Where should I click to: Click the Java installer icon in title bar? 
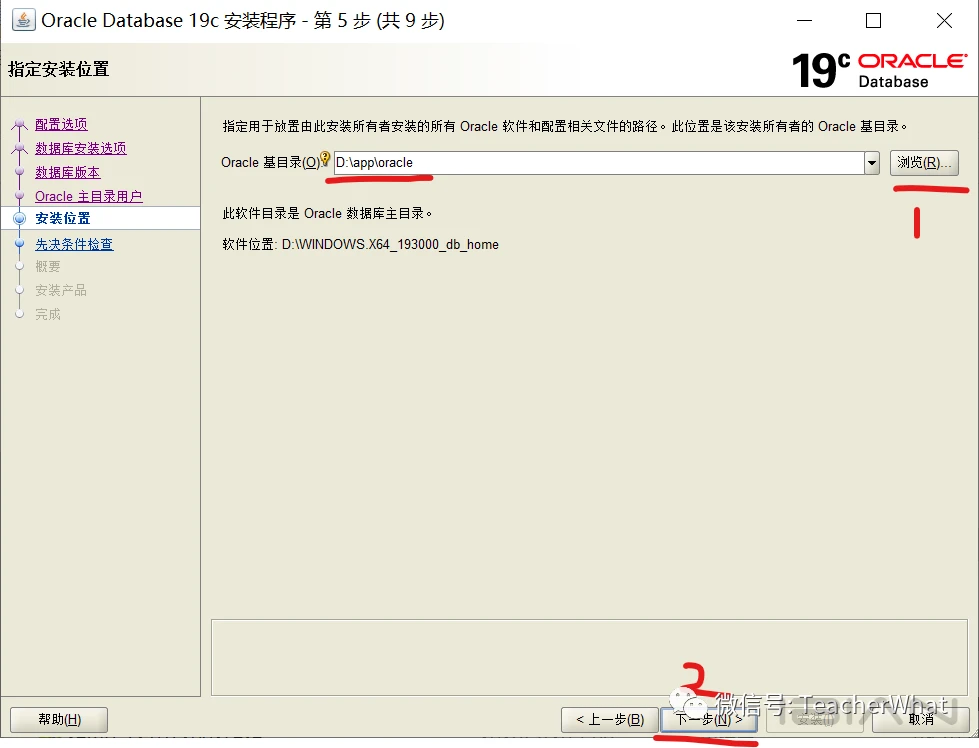pos(23,20)
